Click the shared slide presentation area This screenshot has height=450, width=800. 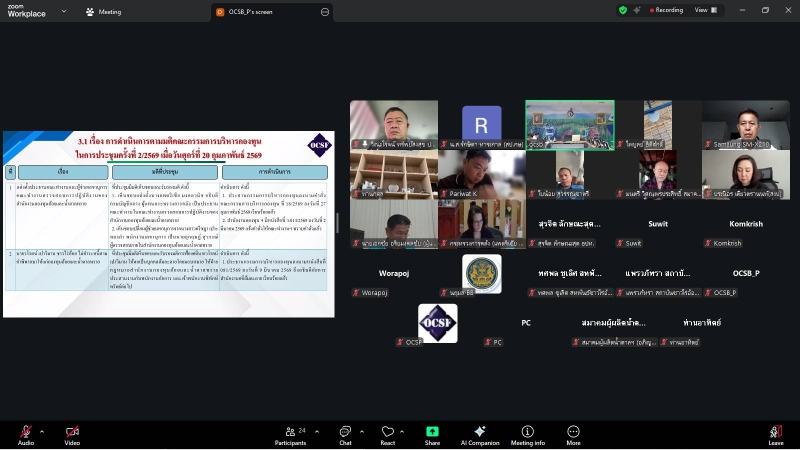click(x=168, y=223)
